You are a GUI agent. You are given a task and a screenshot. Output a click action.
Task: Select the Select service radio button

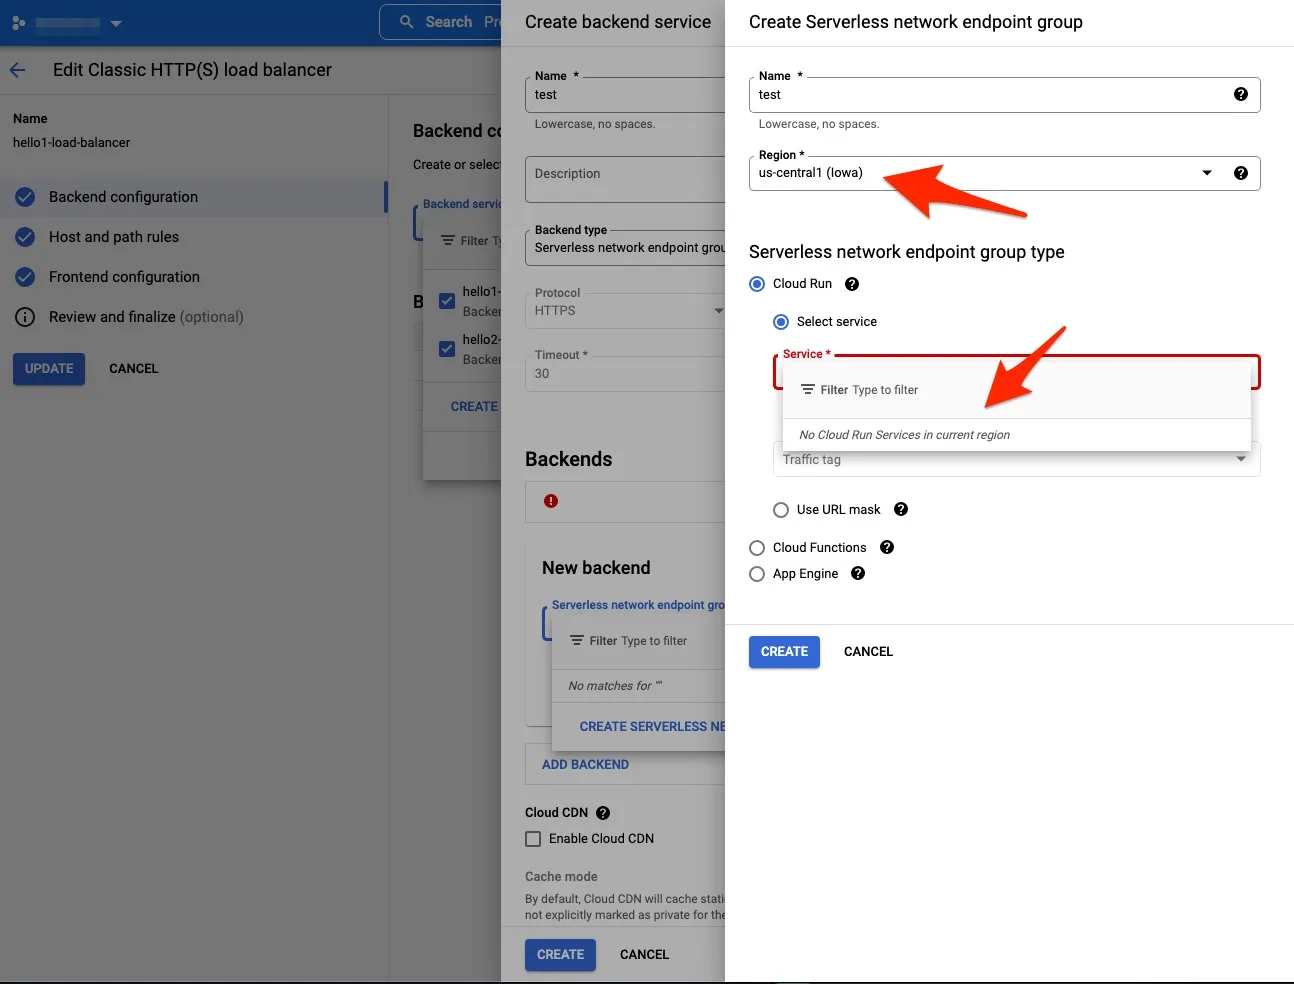781,322
